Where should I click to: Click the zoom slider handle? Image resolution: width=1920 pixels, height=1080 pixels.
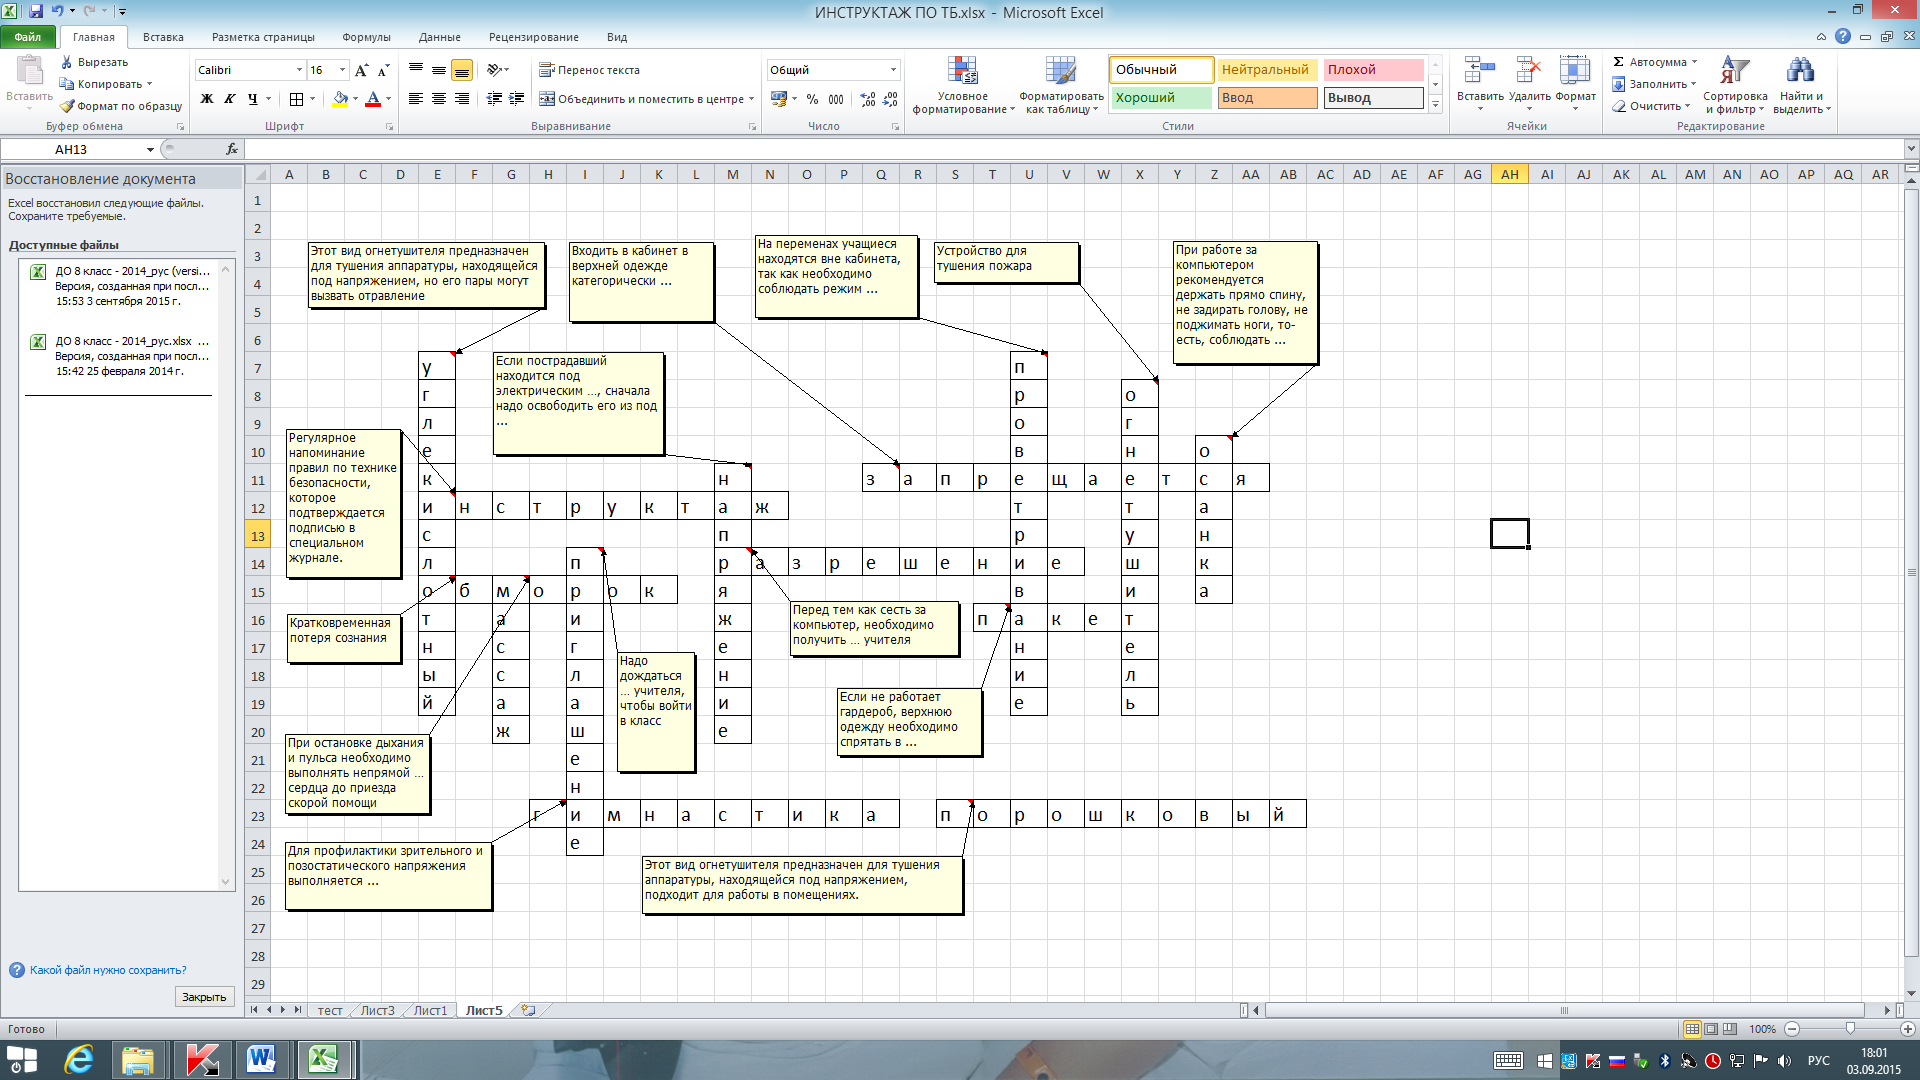coord(1850,1029)
